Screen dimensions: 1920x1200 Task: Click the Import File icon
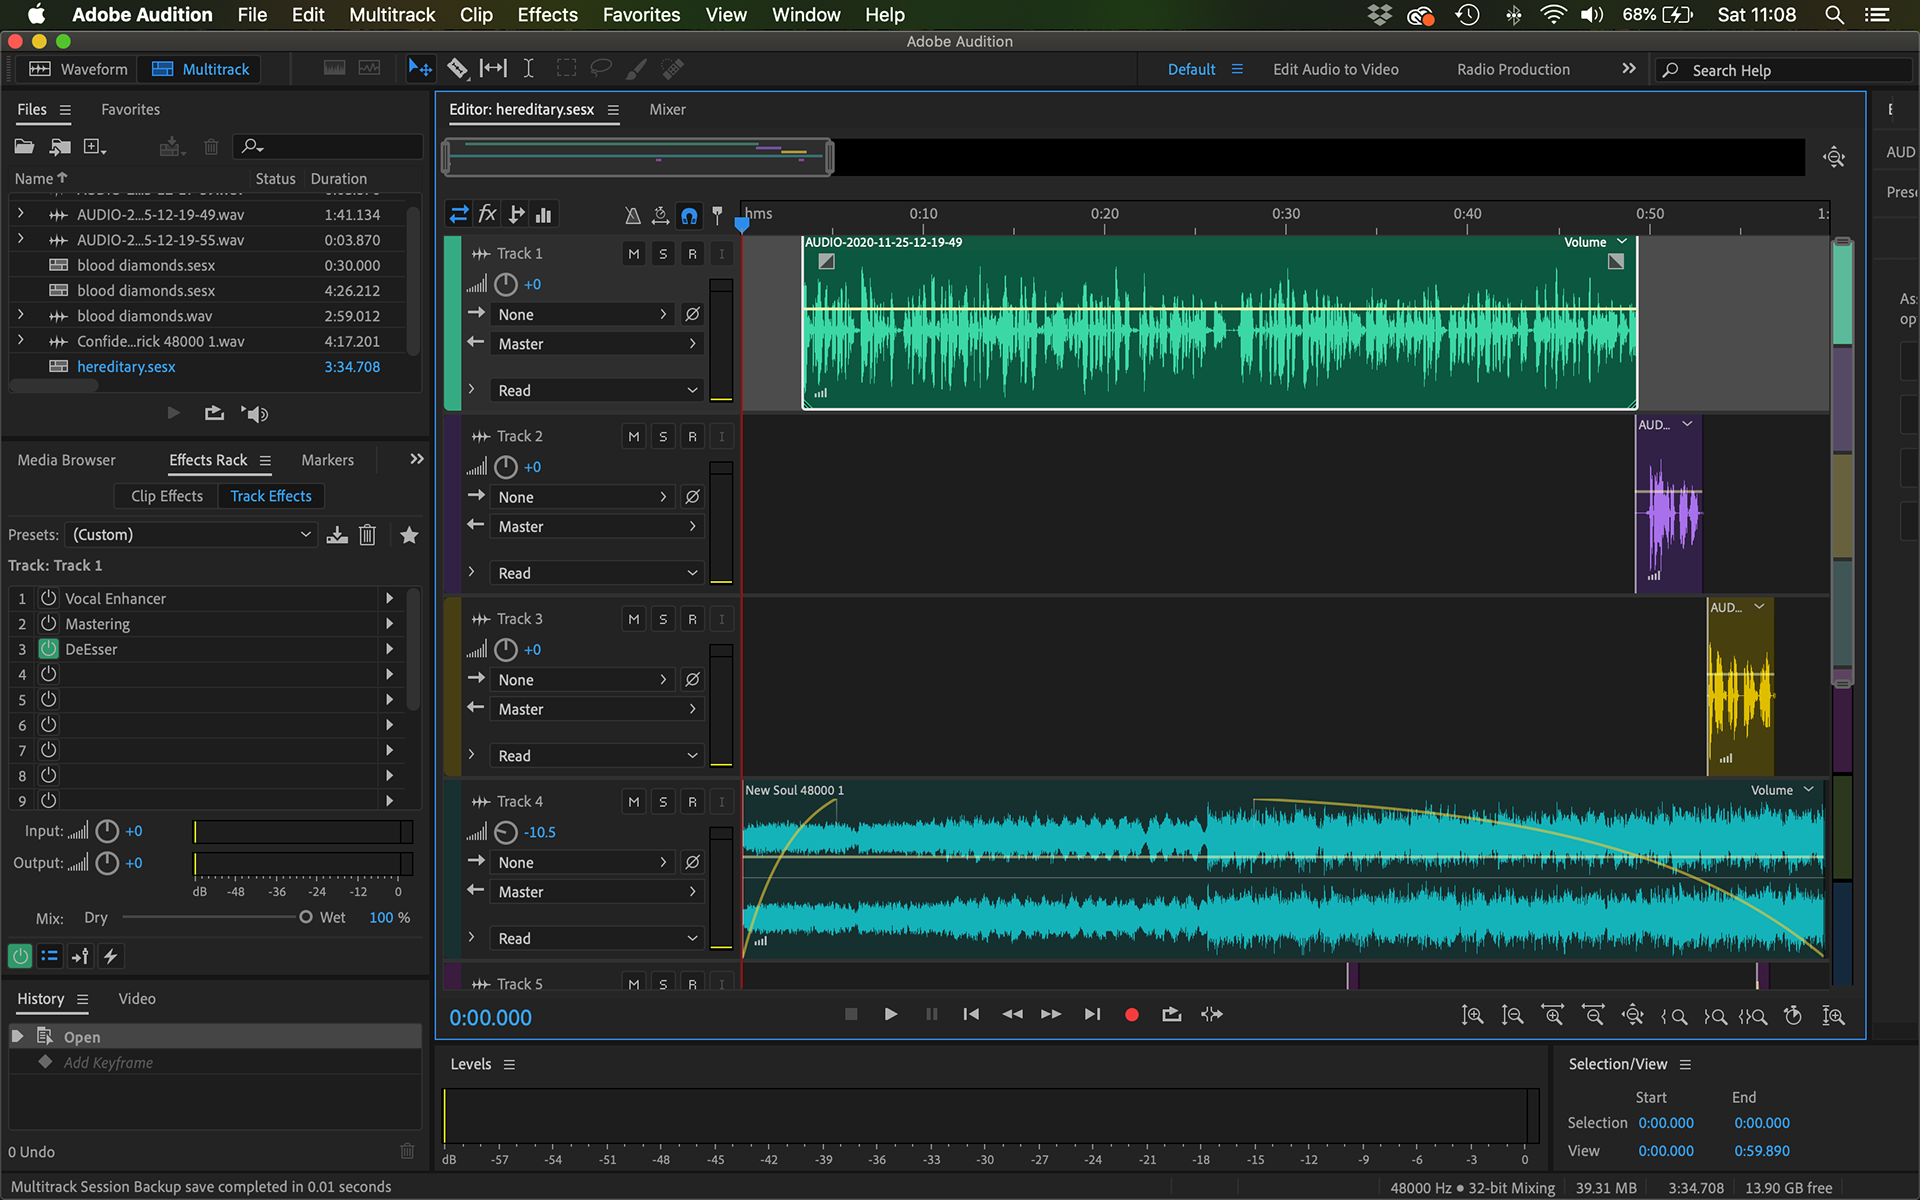point(60,147)
